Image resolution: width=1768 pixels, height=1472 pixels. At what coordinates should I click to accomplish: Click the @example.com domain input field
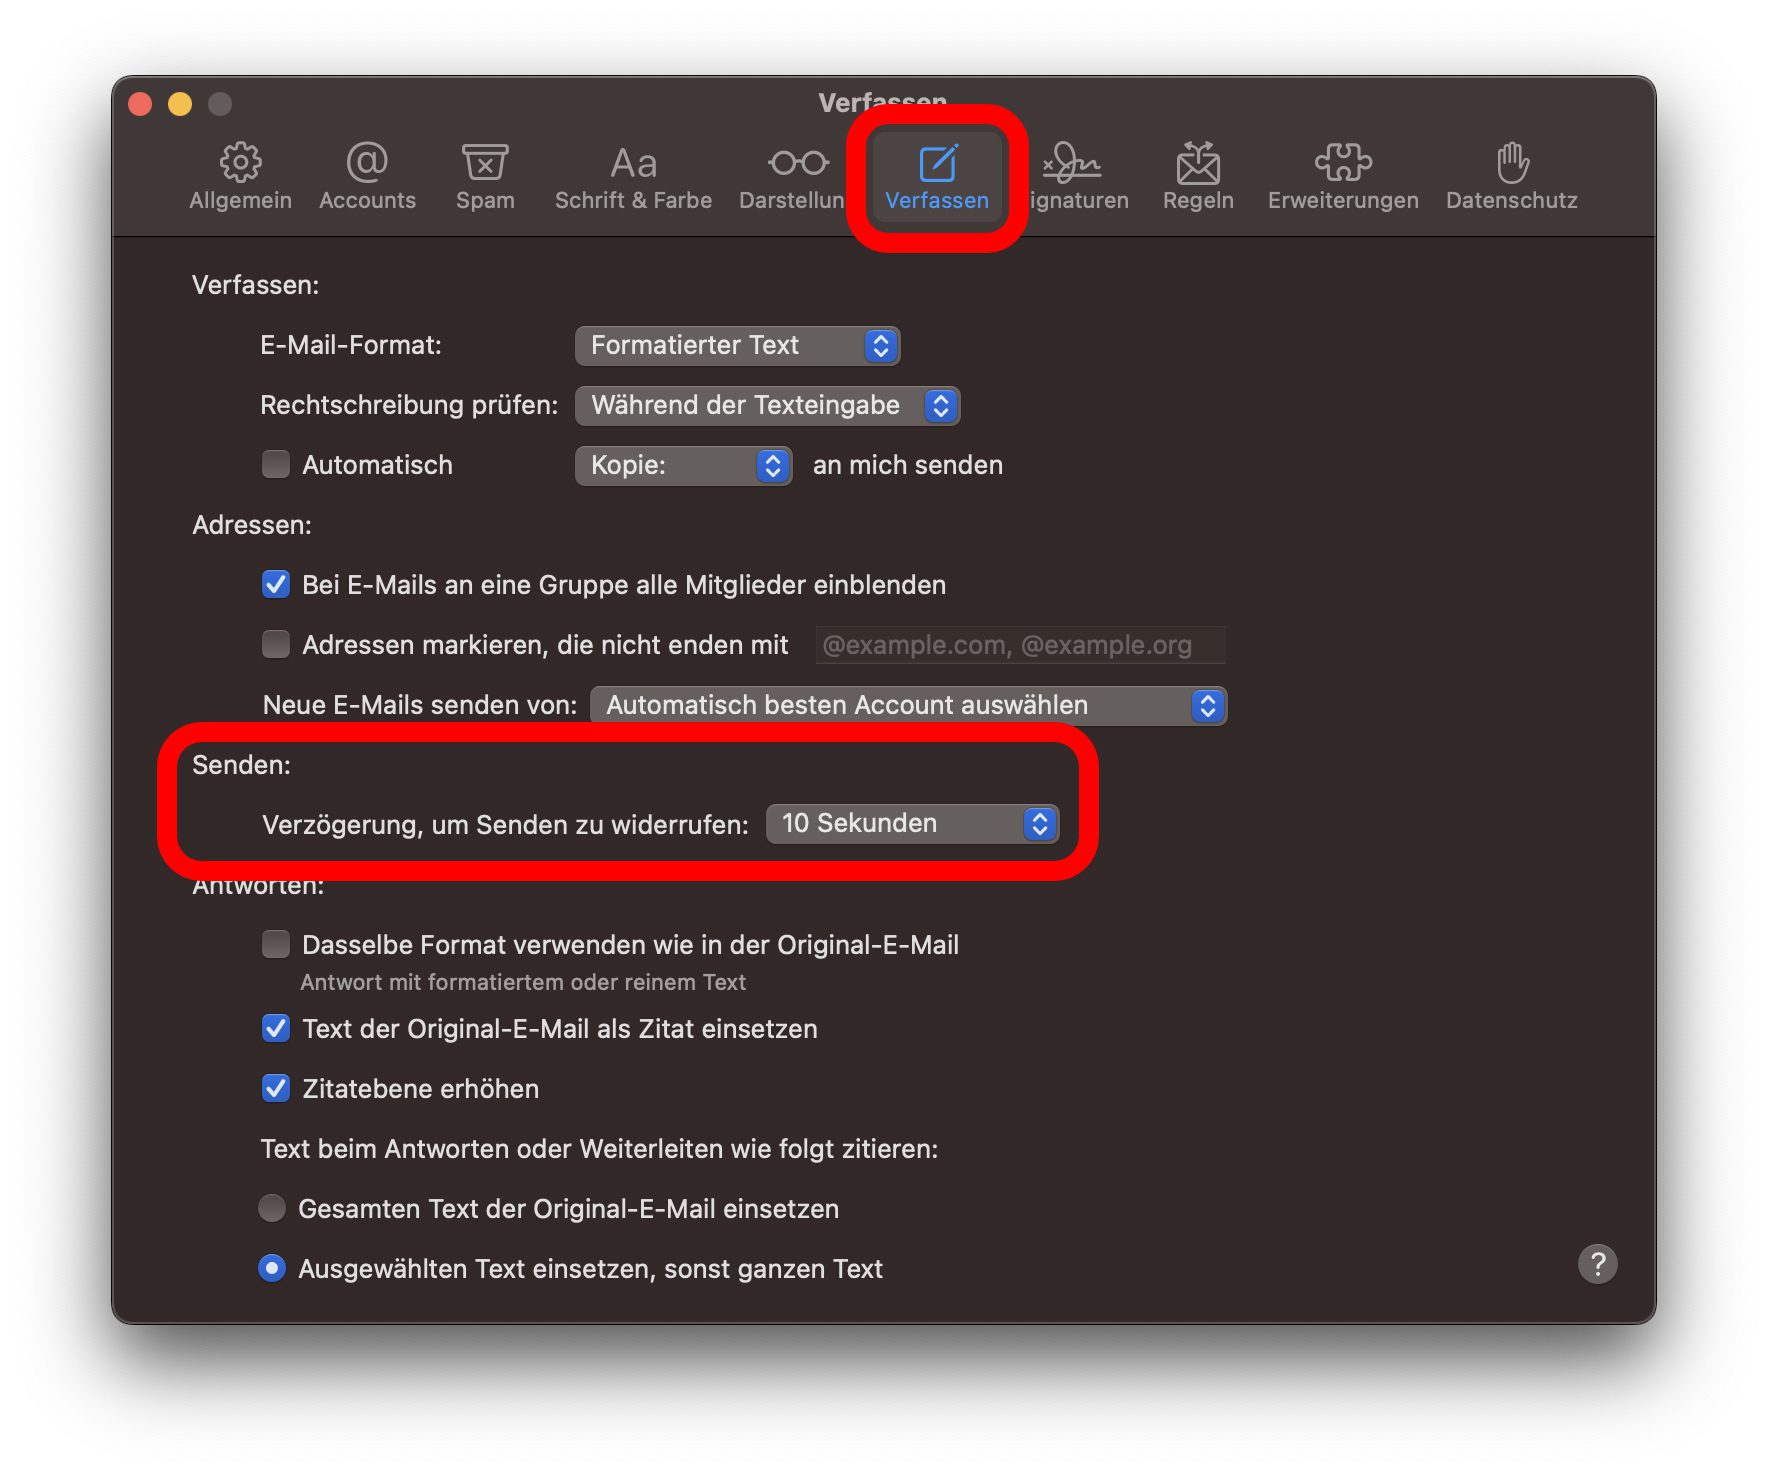pyautogui.click(x=1020, y=645)
